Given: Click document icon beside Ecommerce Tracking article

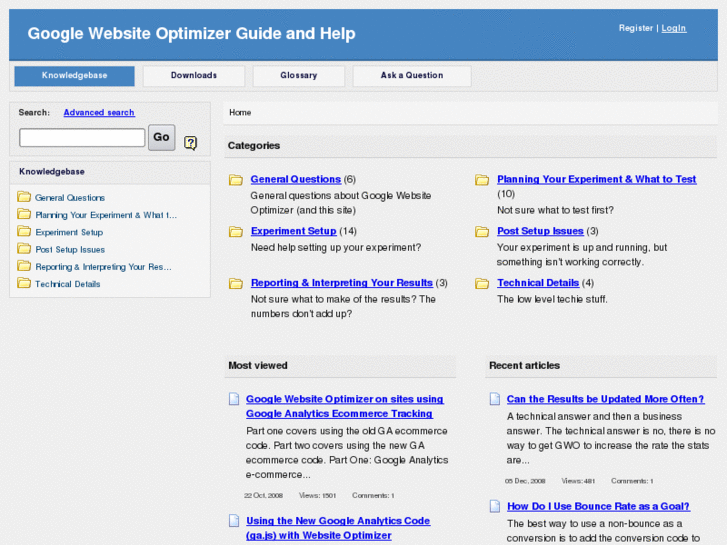Looking at the screenshot, I should pyautogui.click(x=234, y=399).
